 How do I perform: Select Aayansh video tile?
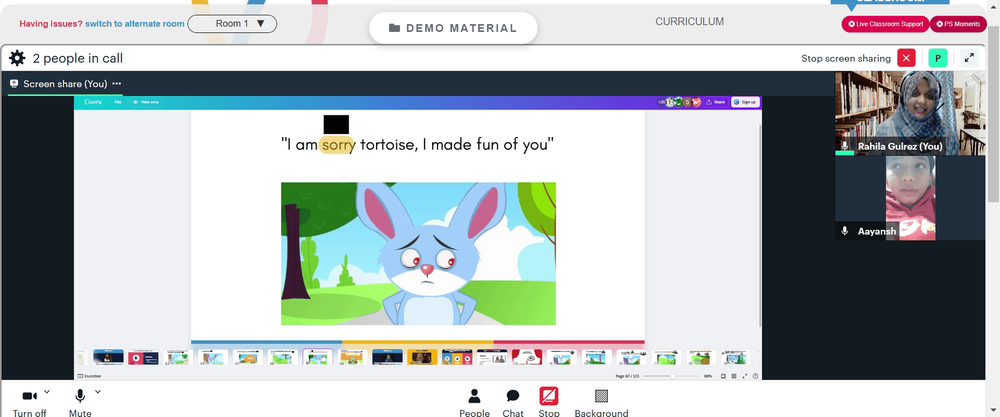click(910, 198)
